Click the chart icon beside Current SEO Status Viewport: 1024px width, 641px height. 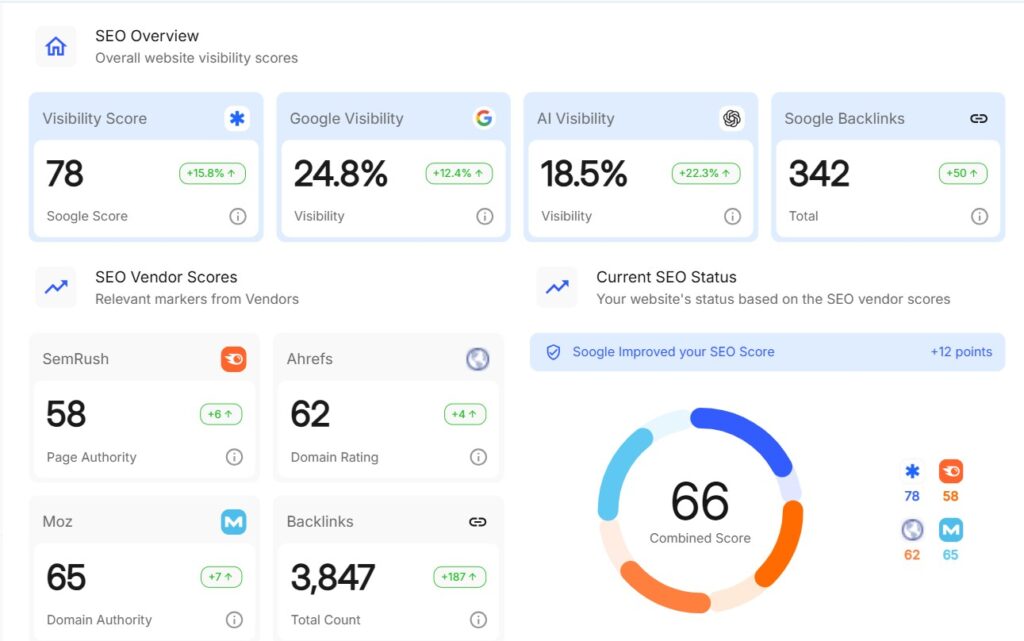tap(557, 287)
